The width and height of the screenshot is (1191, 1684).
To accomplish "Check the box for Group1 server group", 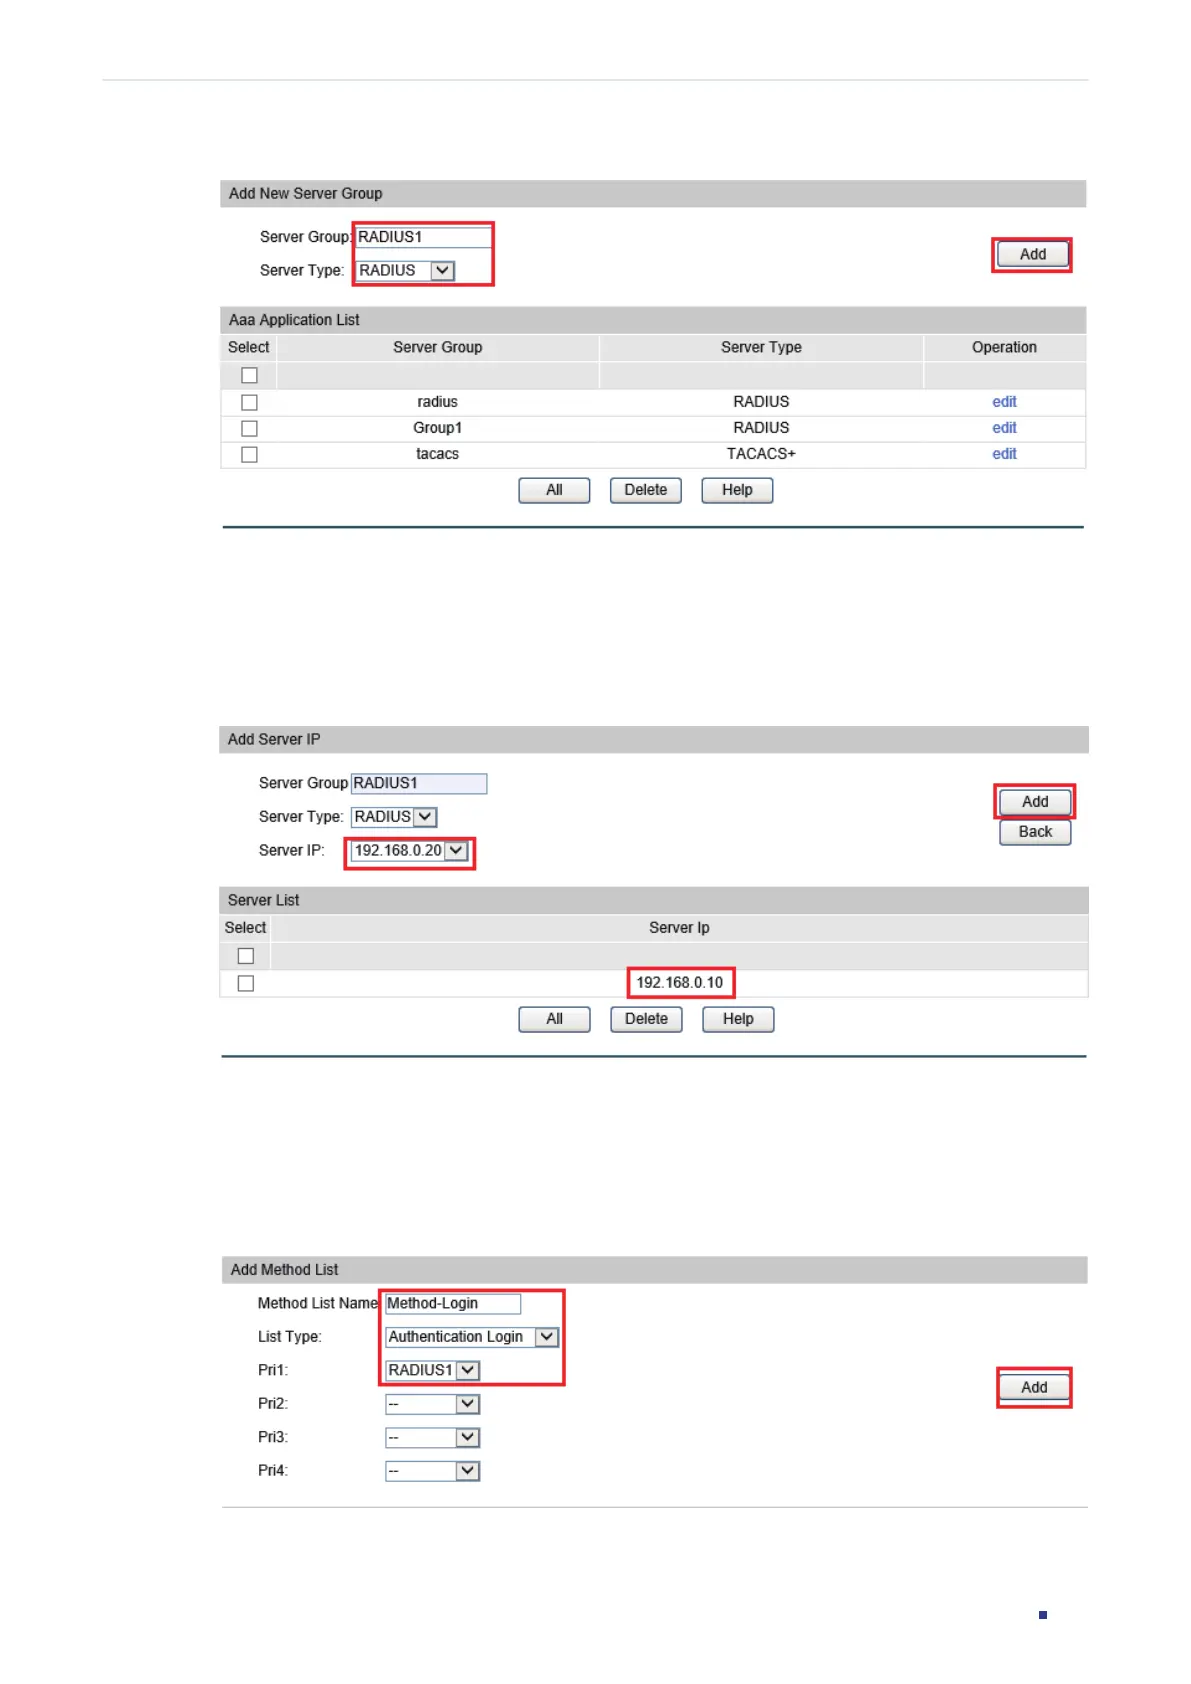I will point(249,428).
